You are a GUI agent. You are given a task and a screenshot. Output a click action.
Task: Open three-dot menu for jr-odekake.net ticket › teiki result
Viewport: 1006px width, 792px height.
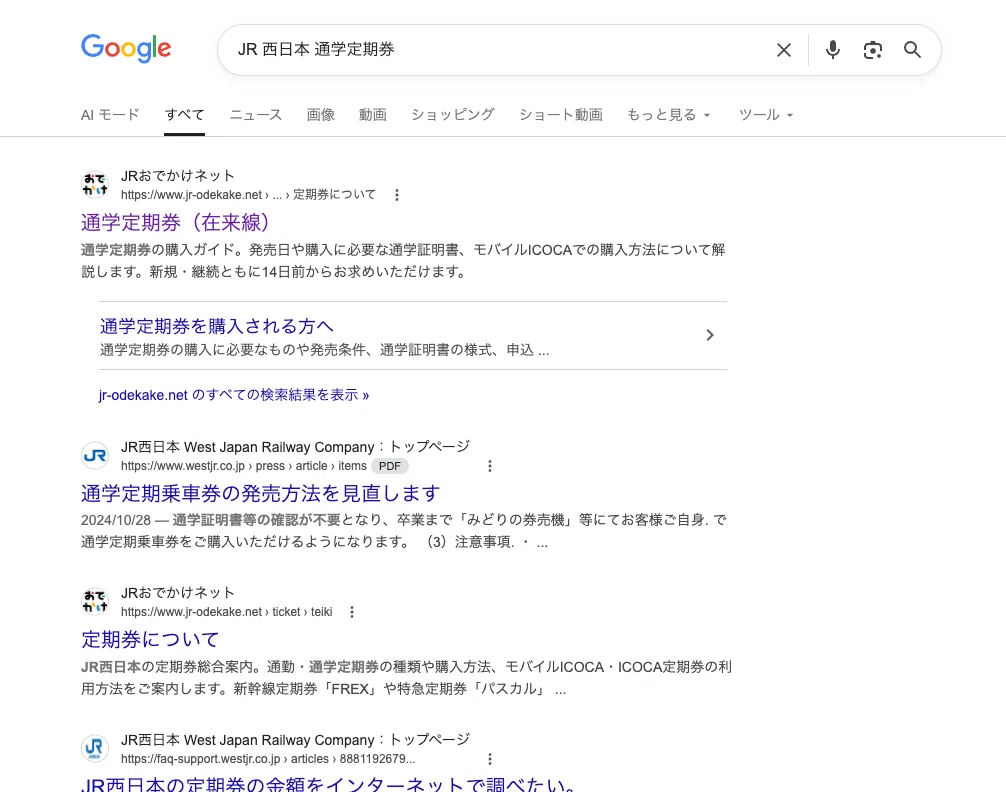tap(352, 612)
